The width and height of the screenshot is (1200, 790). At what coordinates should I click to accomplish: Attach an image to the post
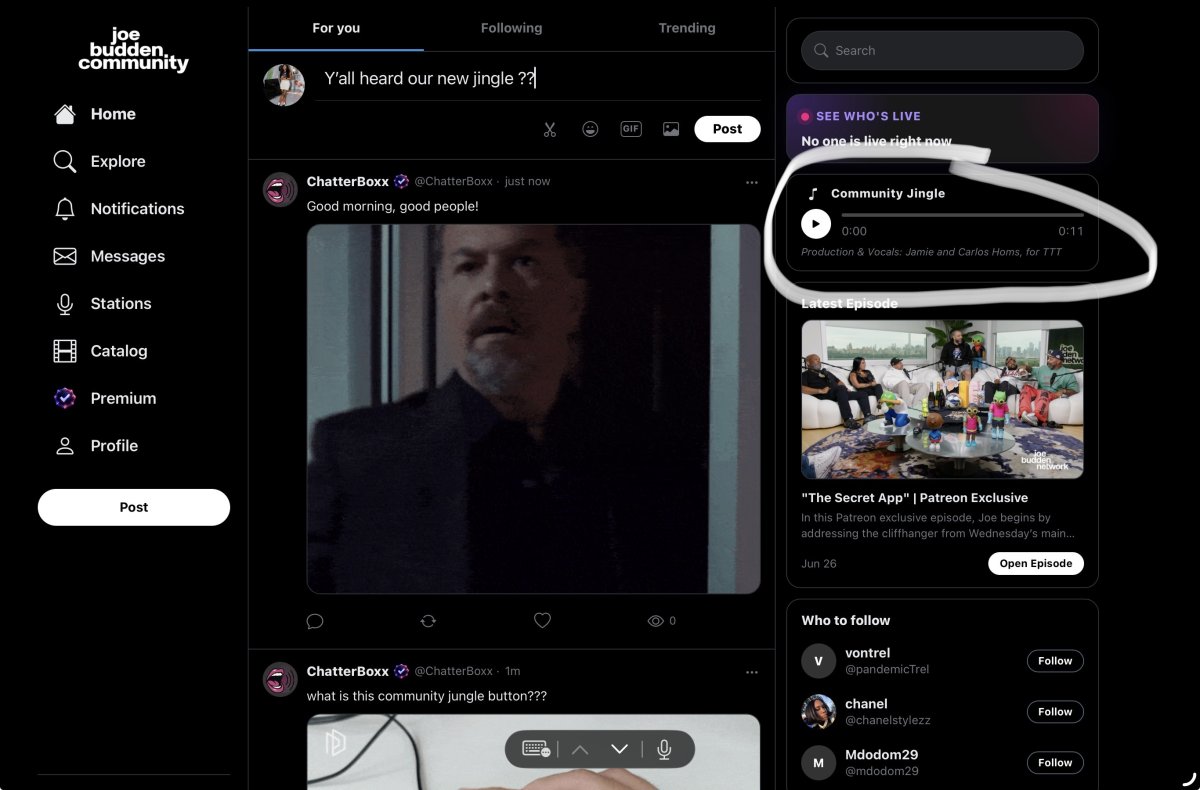(x=671, y=129)
